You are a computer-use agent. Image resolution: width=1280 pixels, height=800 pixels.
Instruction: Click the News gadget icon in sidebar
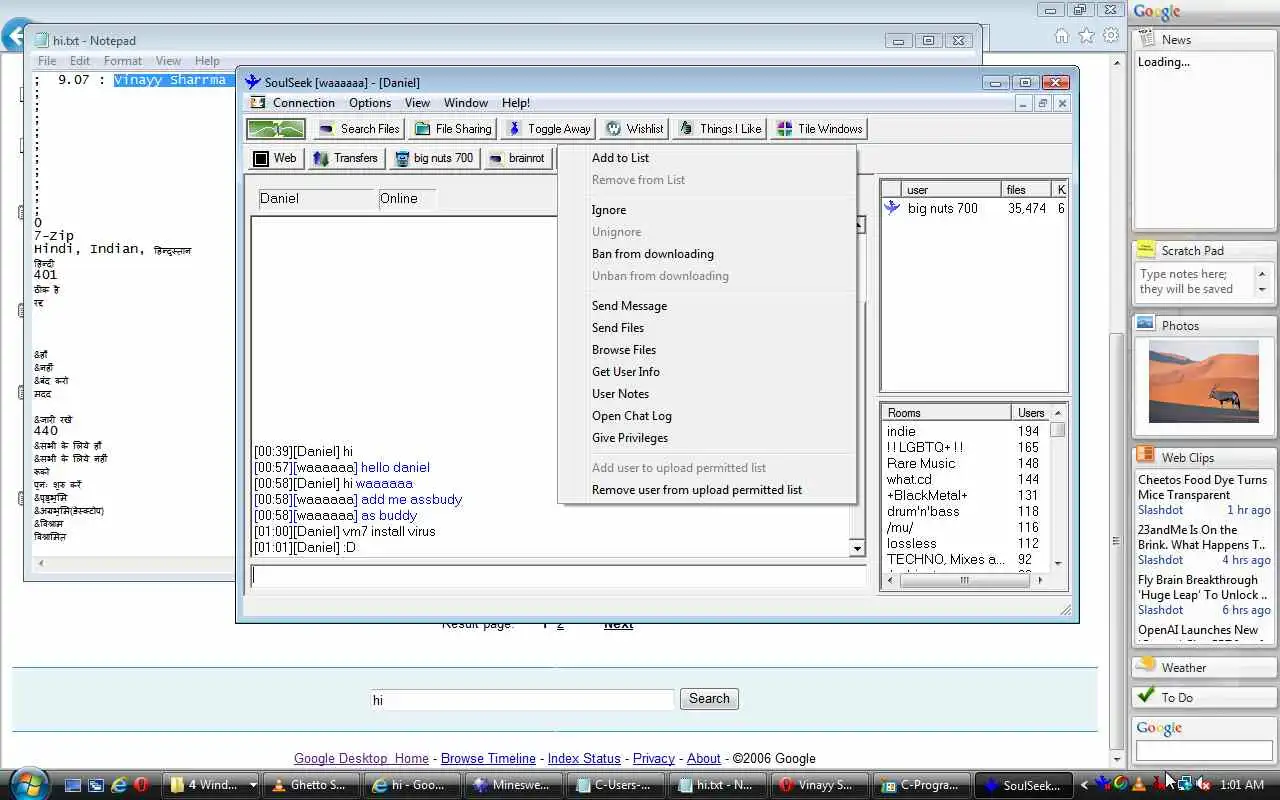(1147, 39)
